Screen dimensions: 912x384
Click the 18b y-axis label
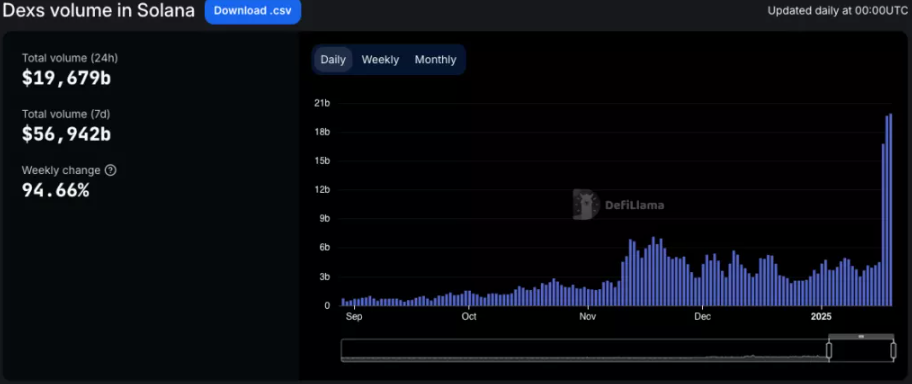click(322, 132)
